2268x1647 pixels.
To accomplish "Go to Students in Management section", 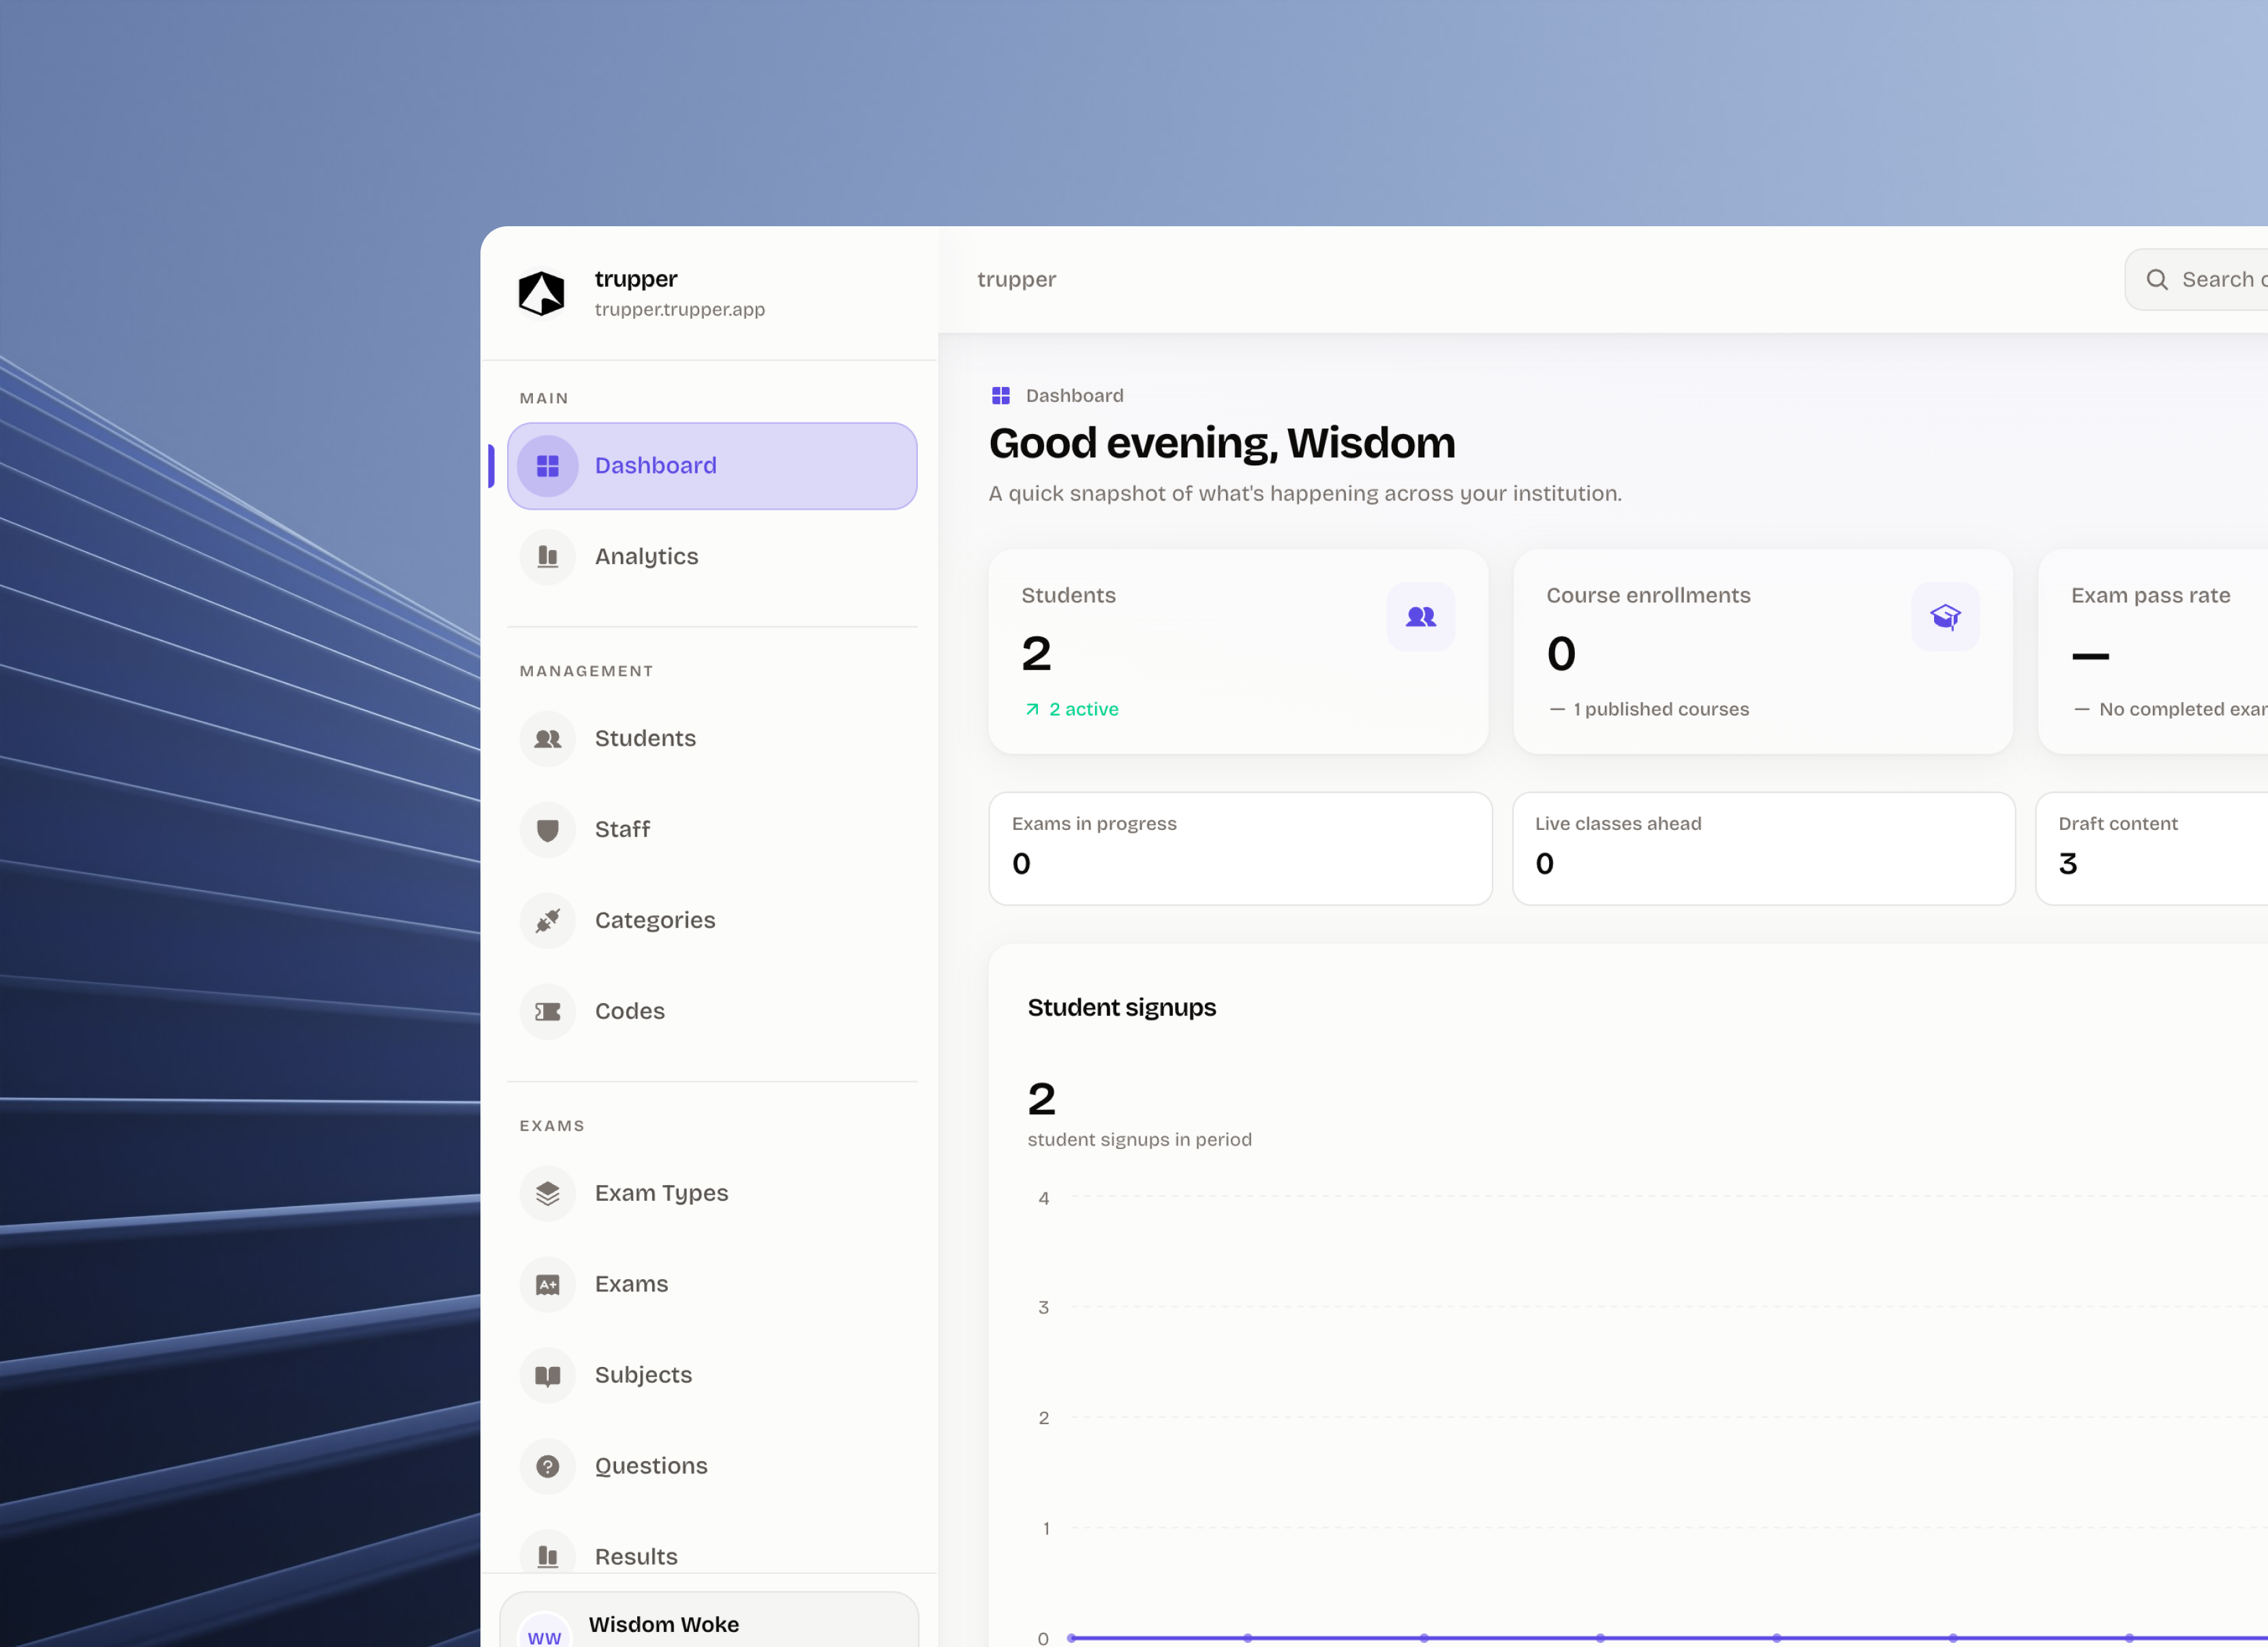I will click(x=712, y=739).
